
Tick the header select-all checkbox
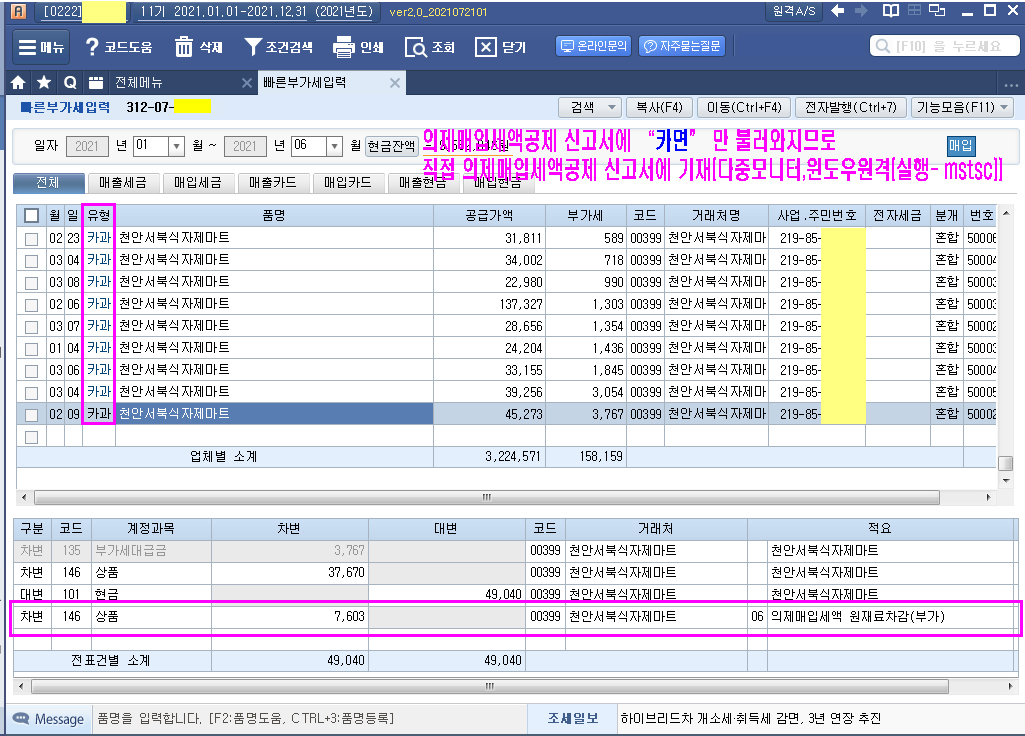point(32,215)
